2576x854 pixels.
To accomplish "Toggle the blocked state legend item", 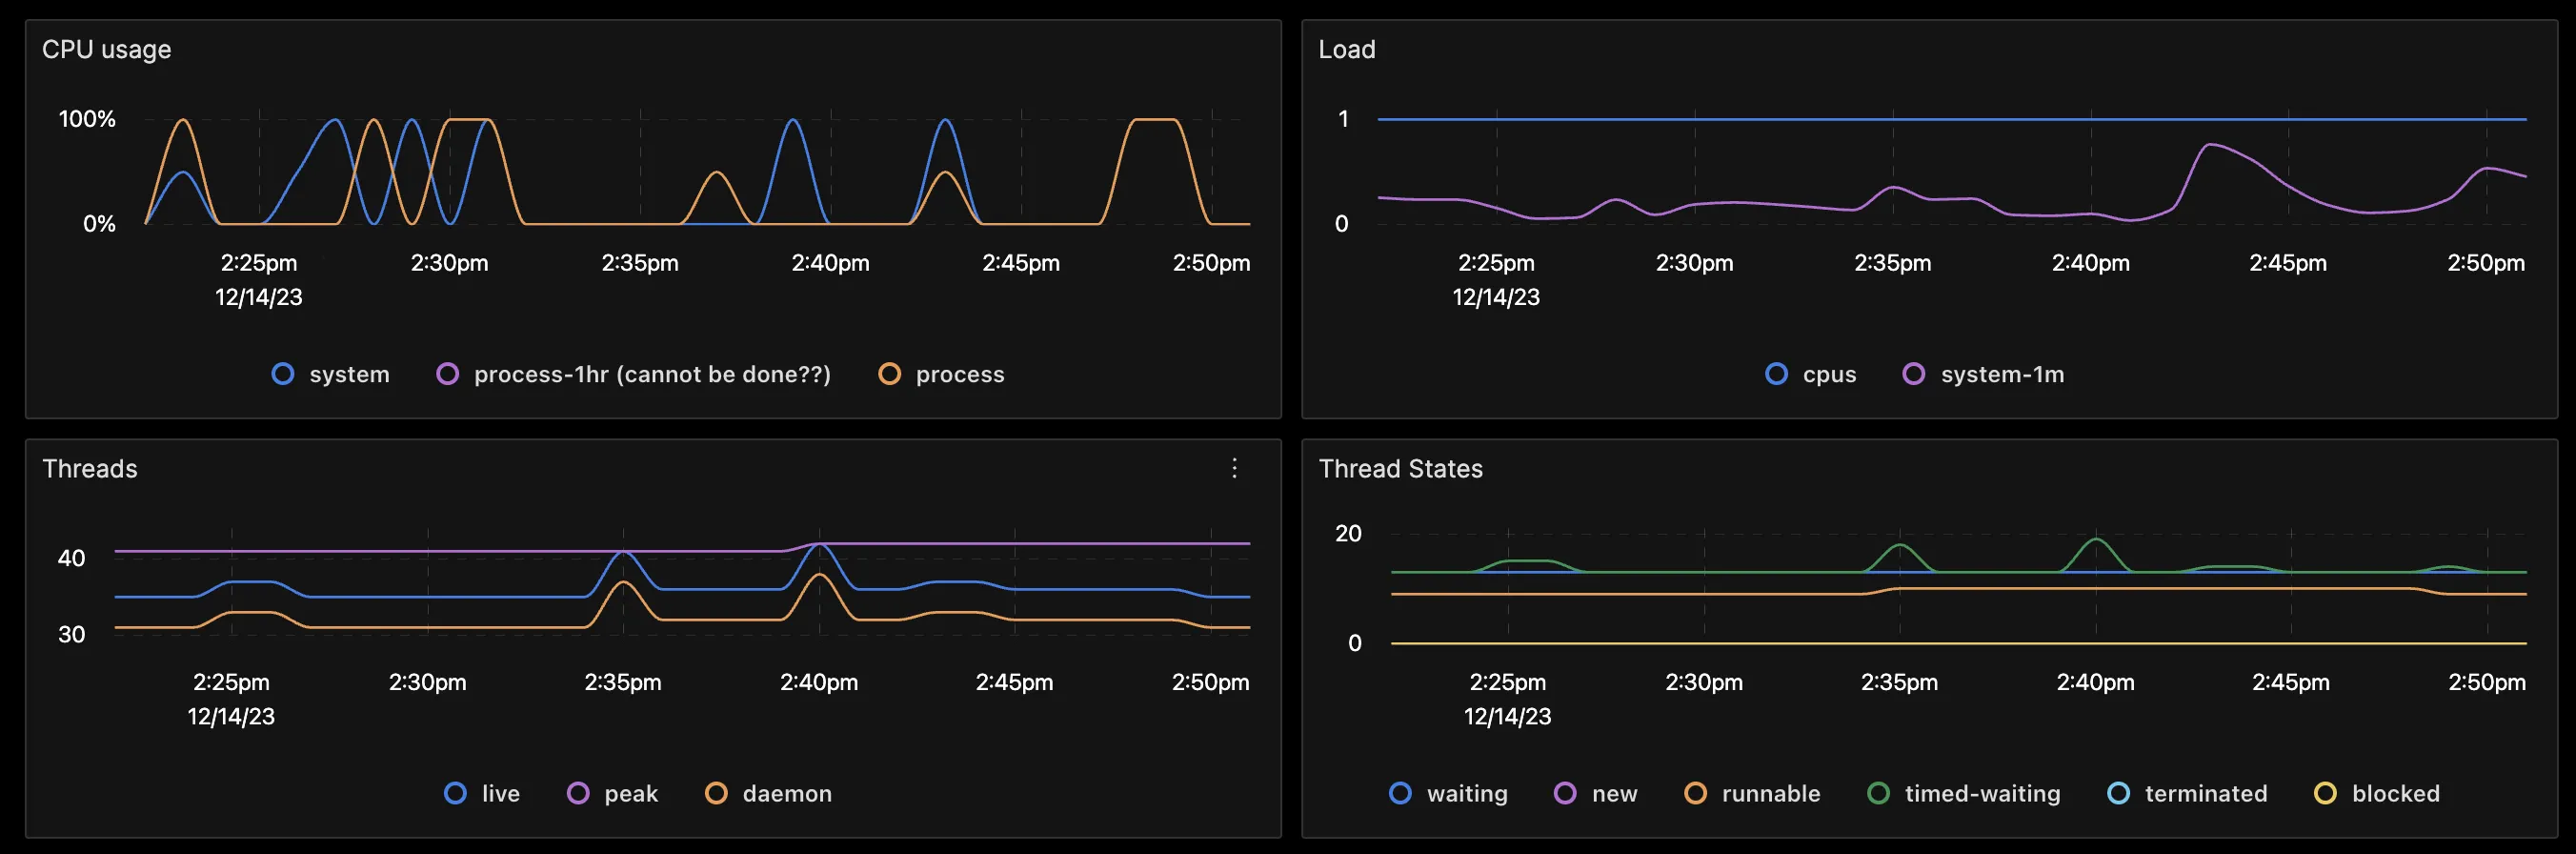I will (x=2377, y=793).
